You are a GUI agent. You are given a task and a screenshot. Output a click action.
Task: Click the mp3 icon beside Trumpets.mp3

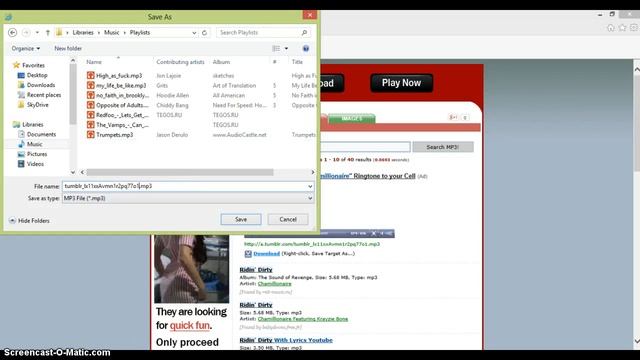91,134
